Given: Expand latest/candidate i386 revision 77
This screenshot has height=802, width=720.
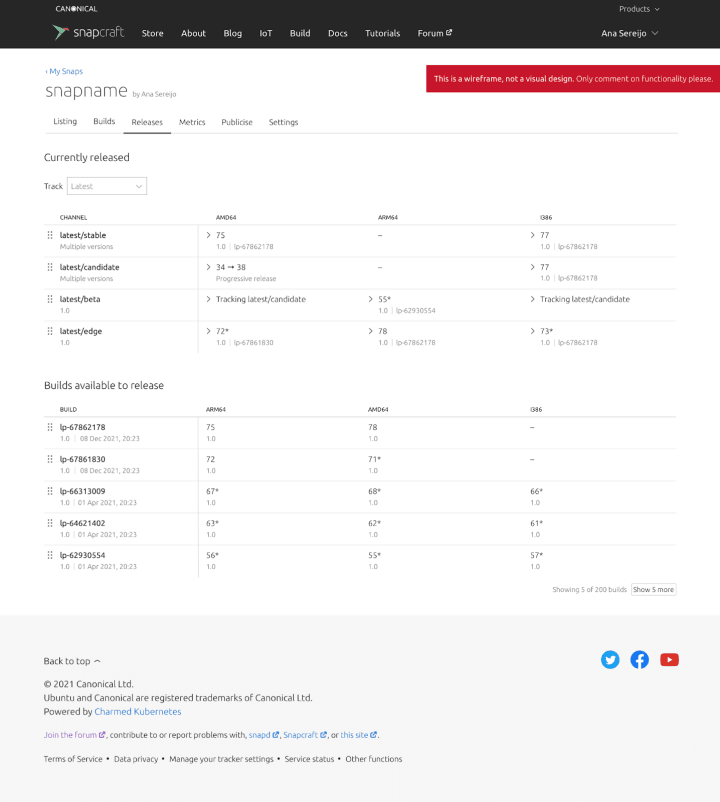Looking at the screenshot, I should tap(532, 267).
